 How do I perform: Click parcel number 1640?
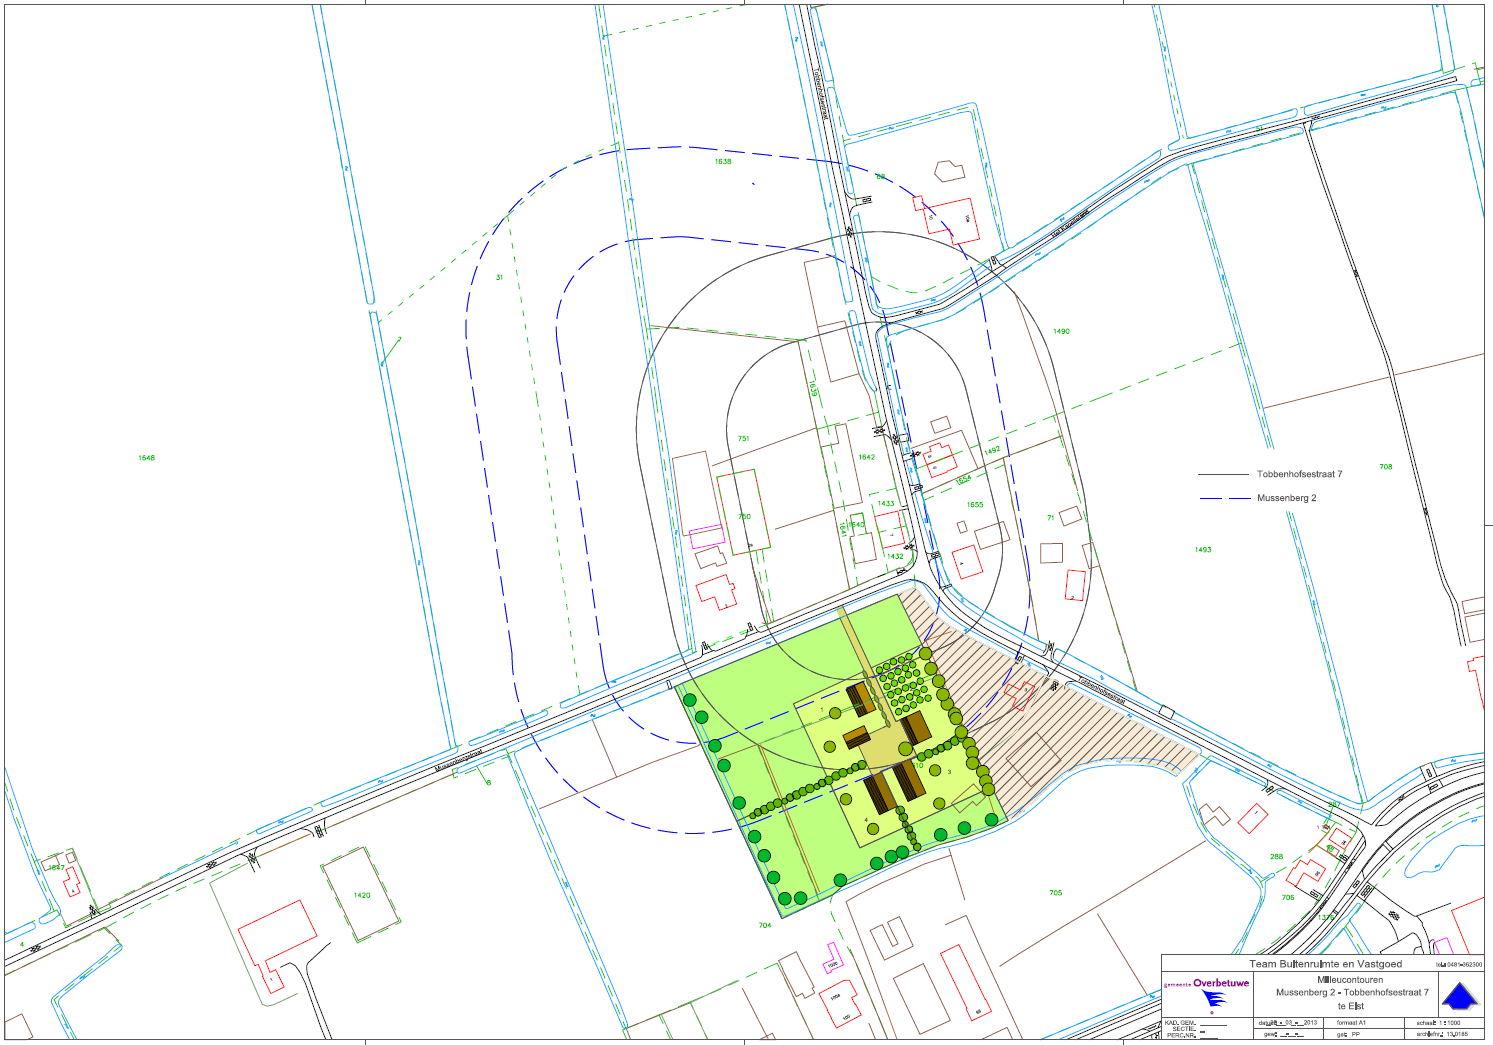click(857, 525)
